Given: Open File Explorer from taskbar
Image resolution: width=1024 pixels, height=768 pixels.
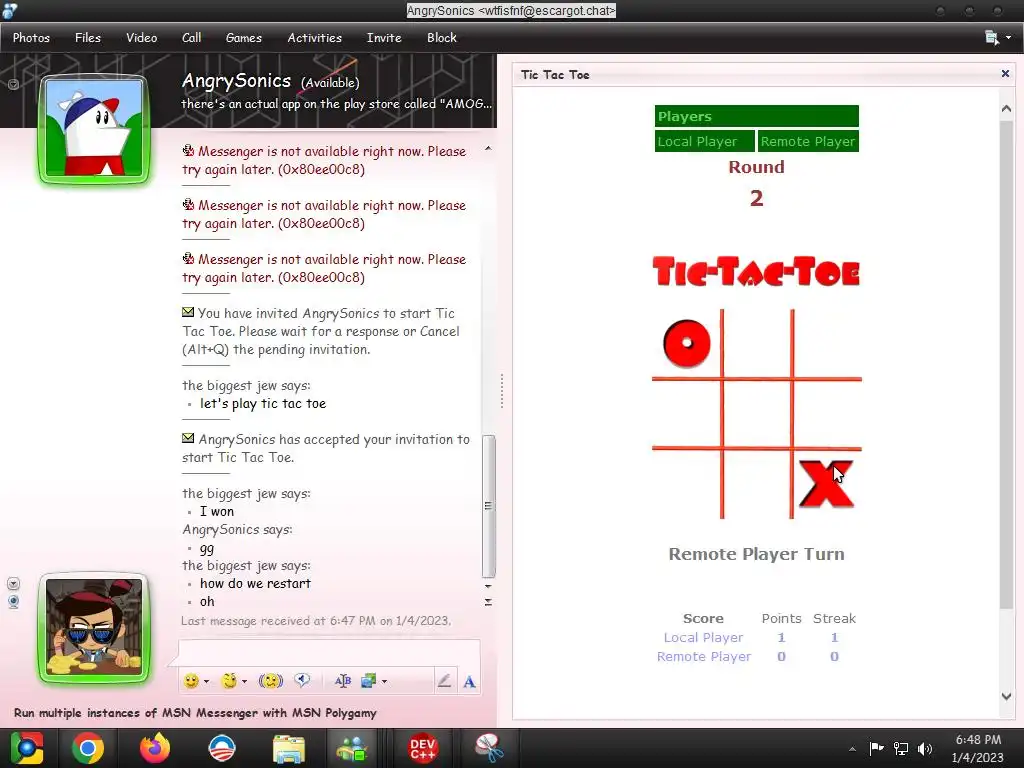Looking at the screenshot, I should (289, 749).
